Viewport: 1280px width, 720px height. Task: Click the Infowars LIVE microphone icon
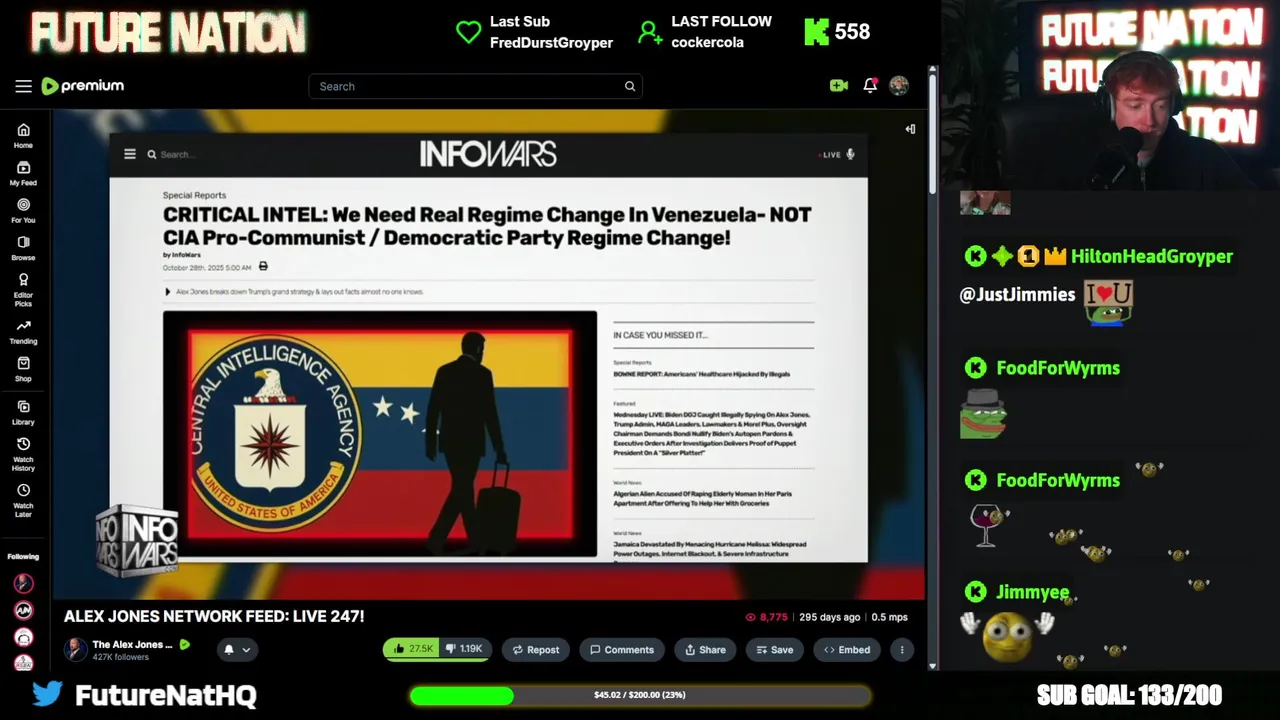click(850, 154)
